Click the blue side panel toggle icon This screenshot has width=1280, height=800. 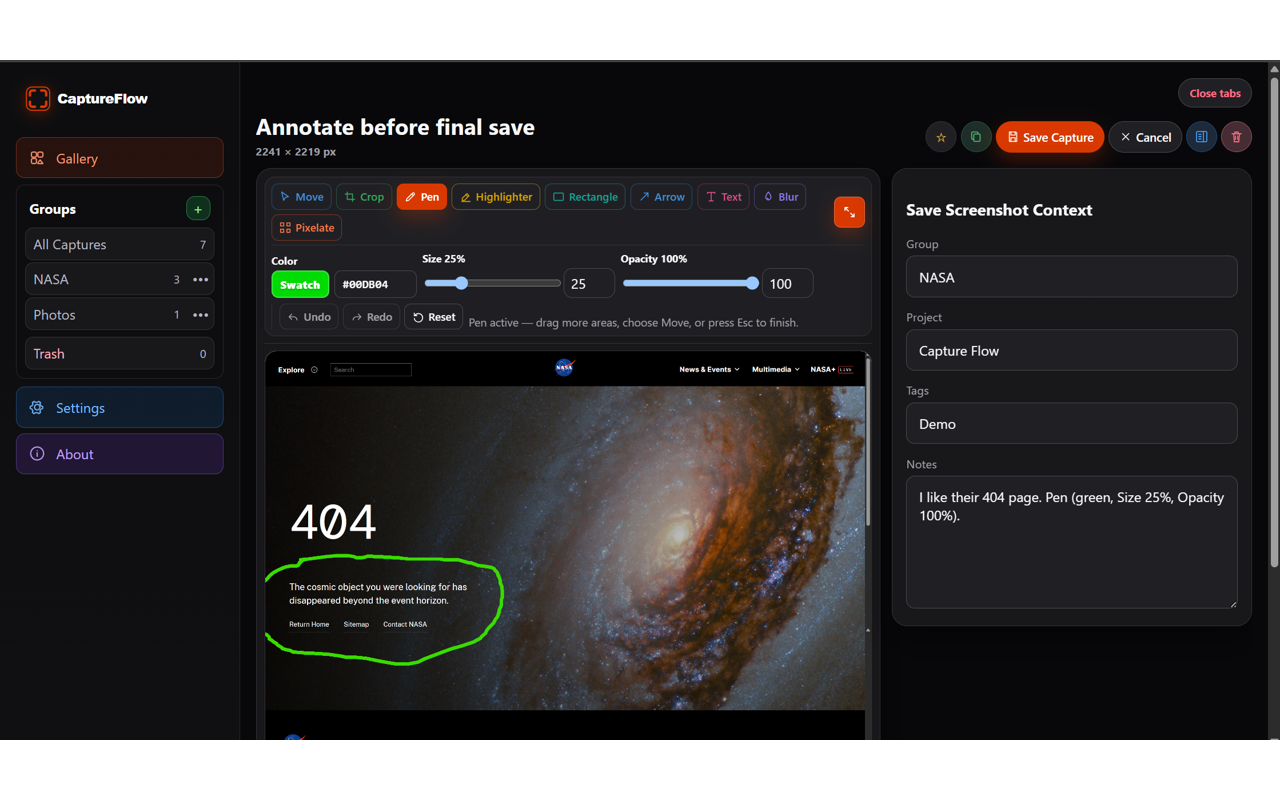point(1201,138)
